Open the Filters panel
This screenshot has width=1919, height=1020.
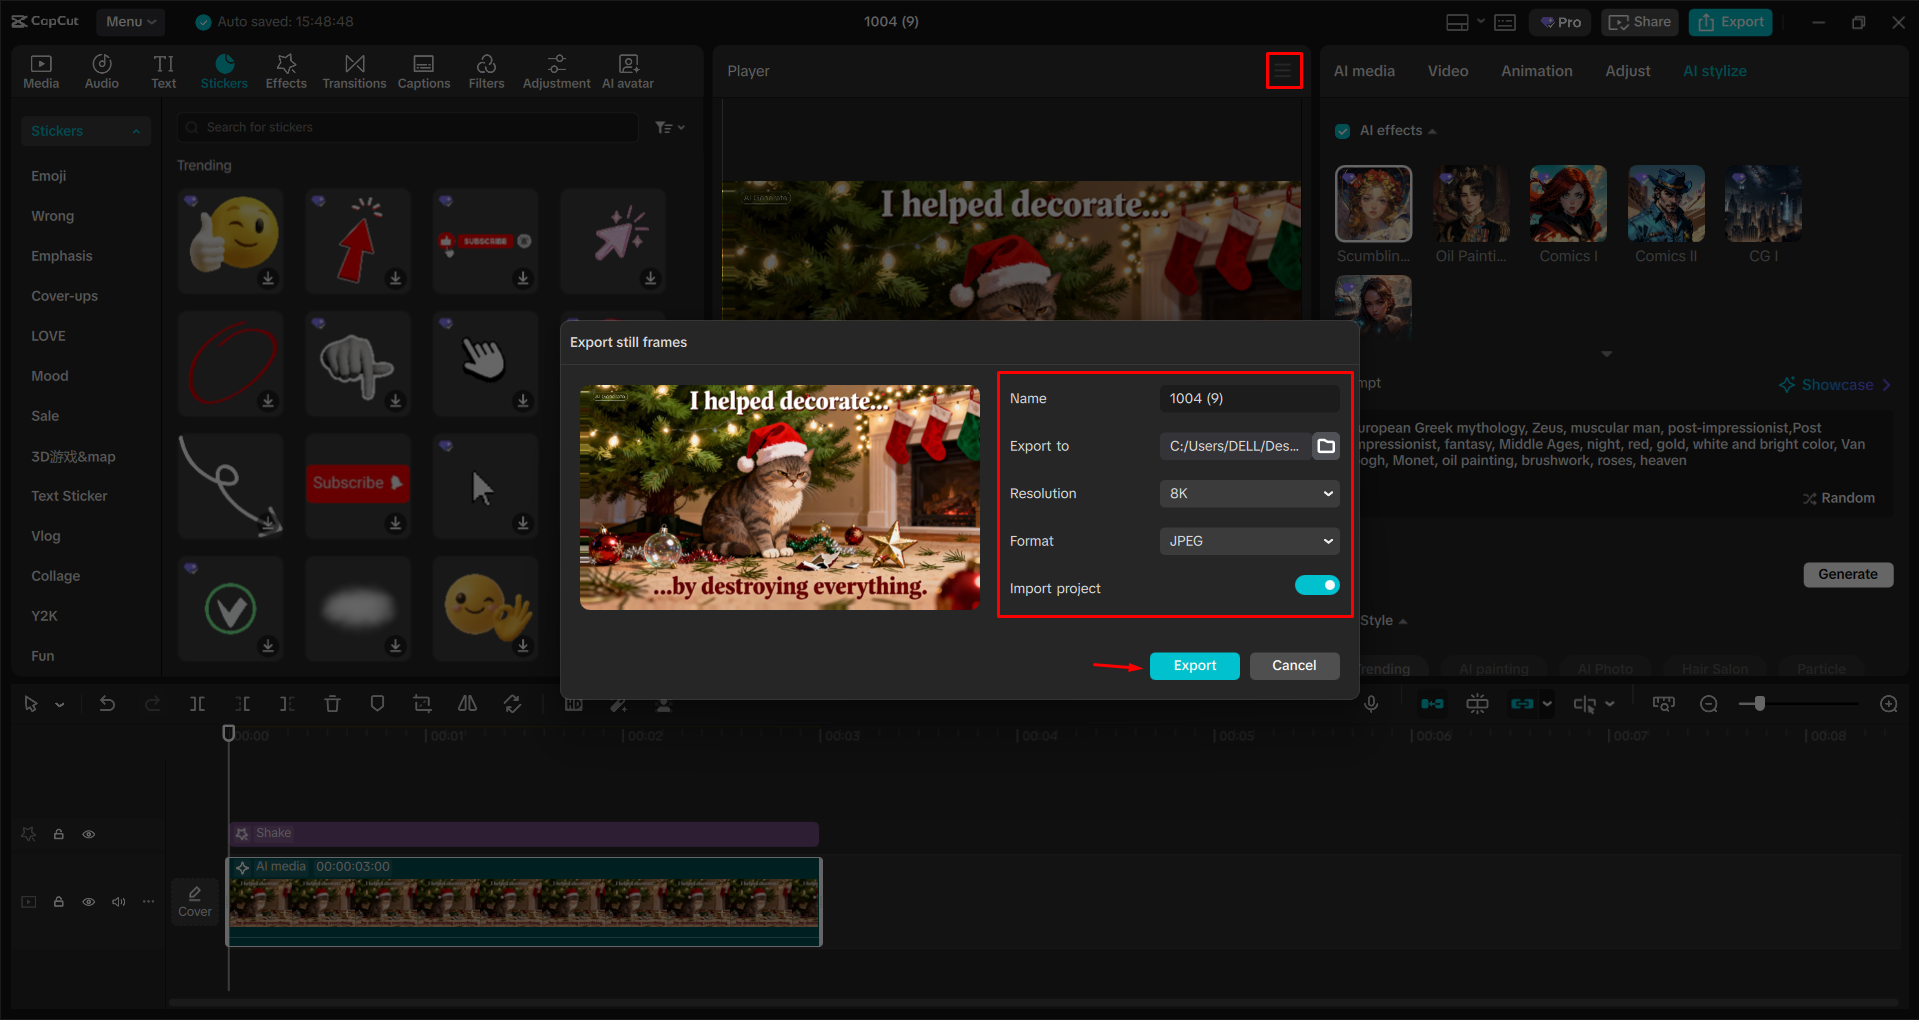[x=486, y=70]
